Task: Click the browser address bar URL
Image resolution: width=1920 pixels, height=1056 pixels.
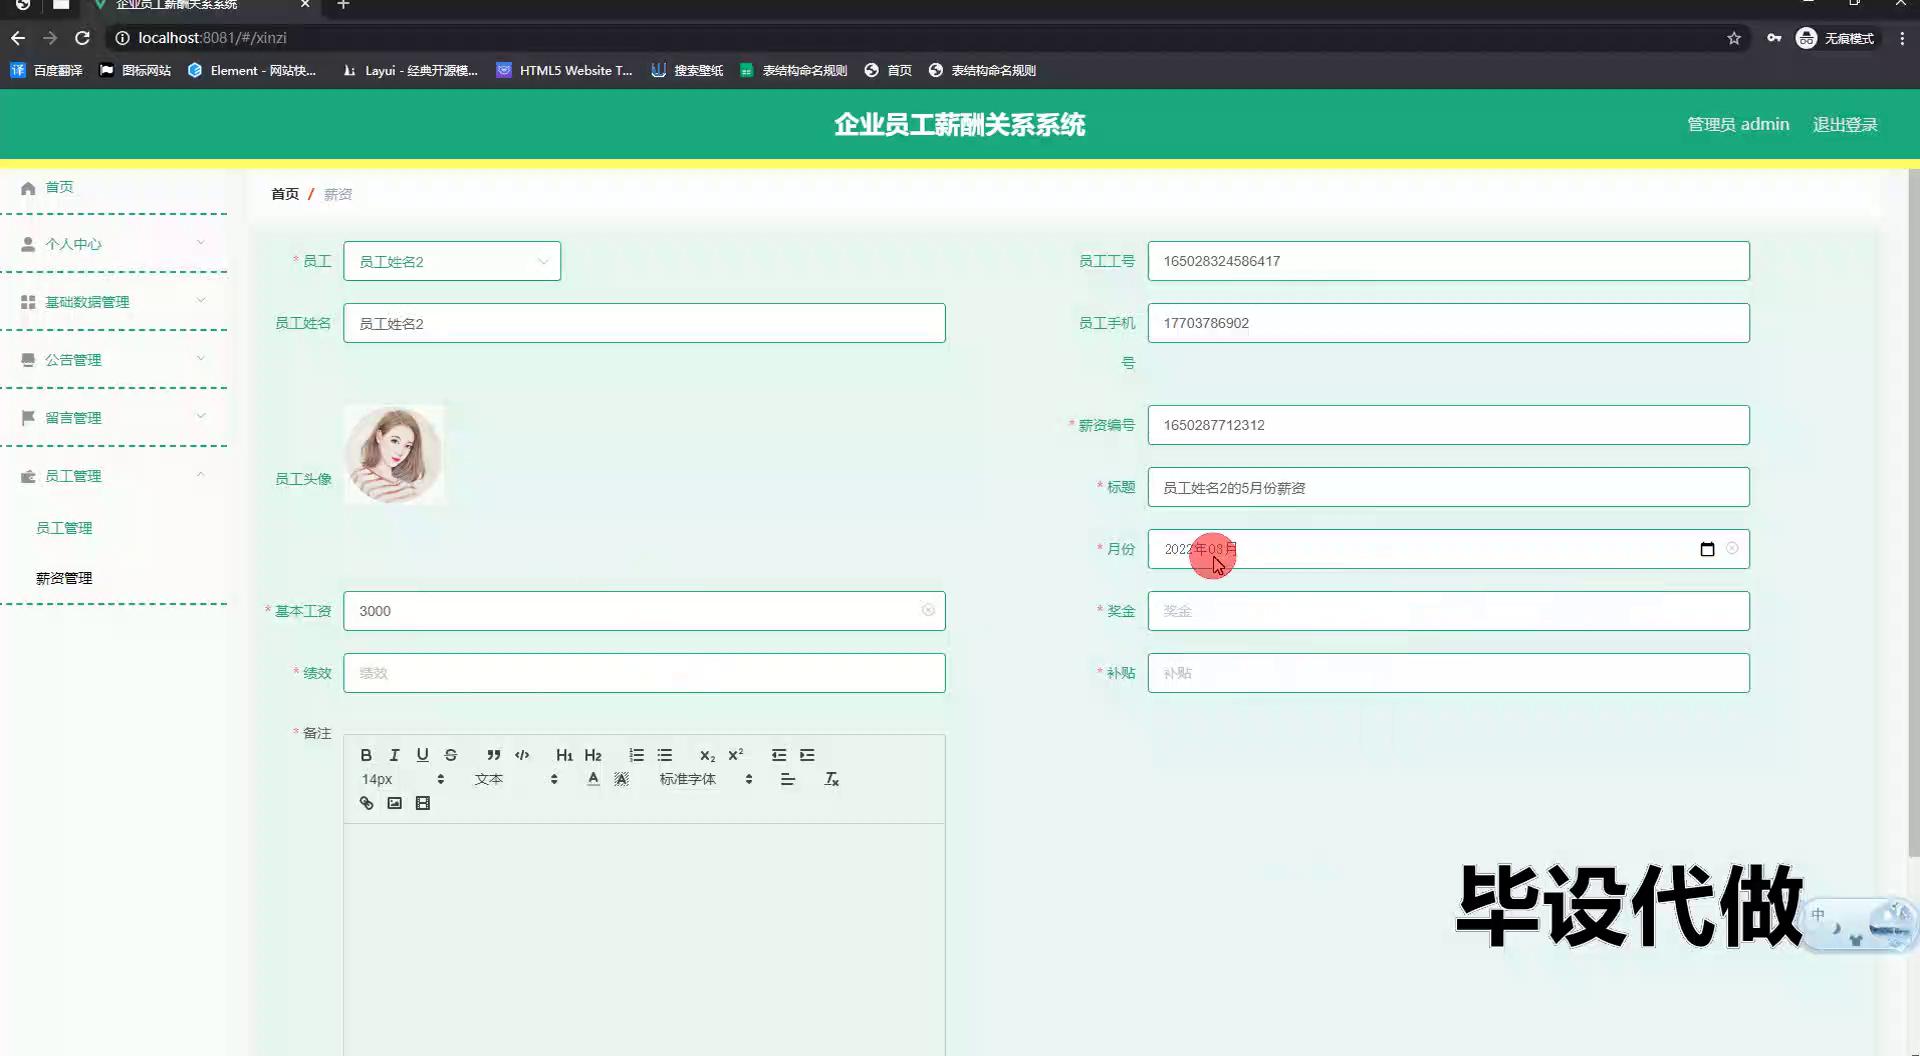Action: coord(212,38)
